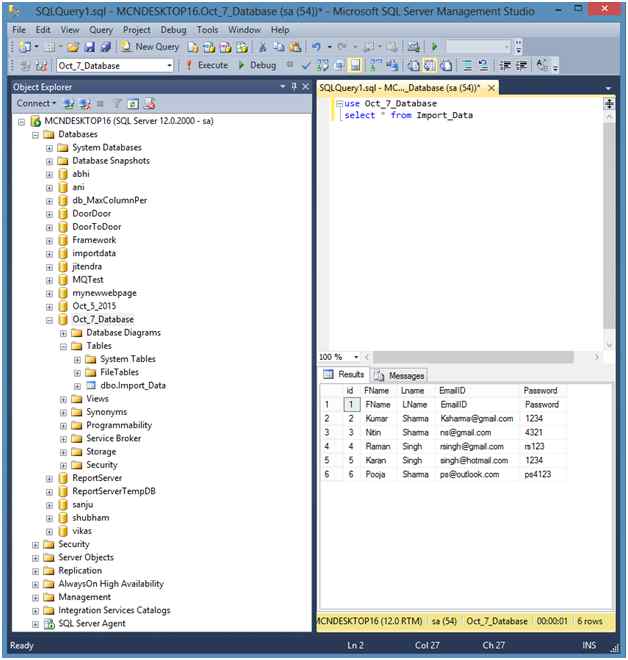This screenshot has width=628, height=660.
Task: Open the available databases combo box
Action: tap(115, 66)
